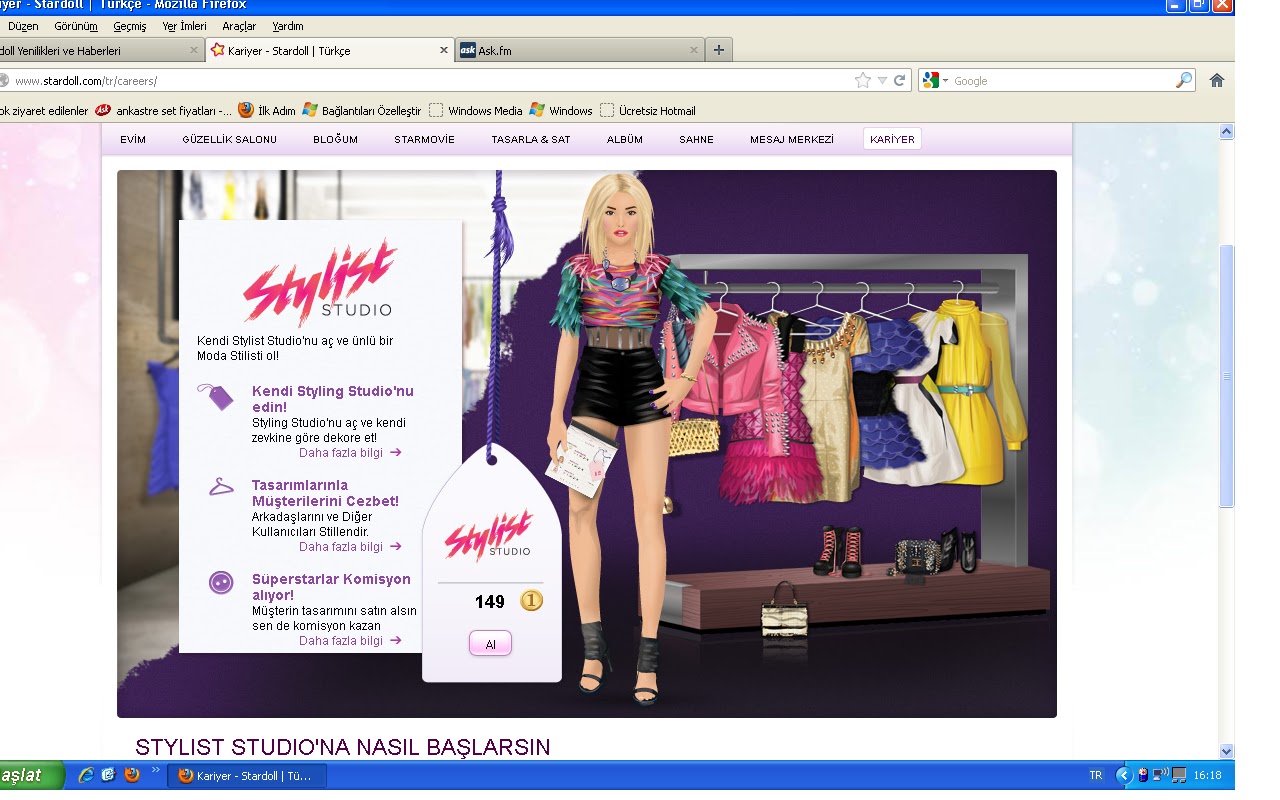Open the Görünüm menu
Image resolution: width=1280 pixels, height=800 pixels.
click(x=76, y=26)
